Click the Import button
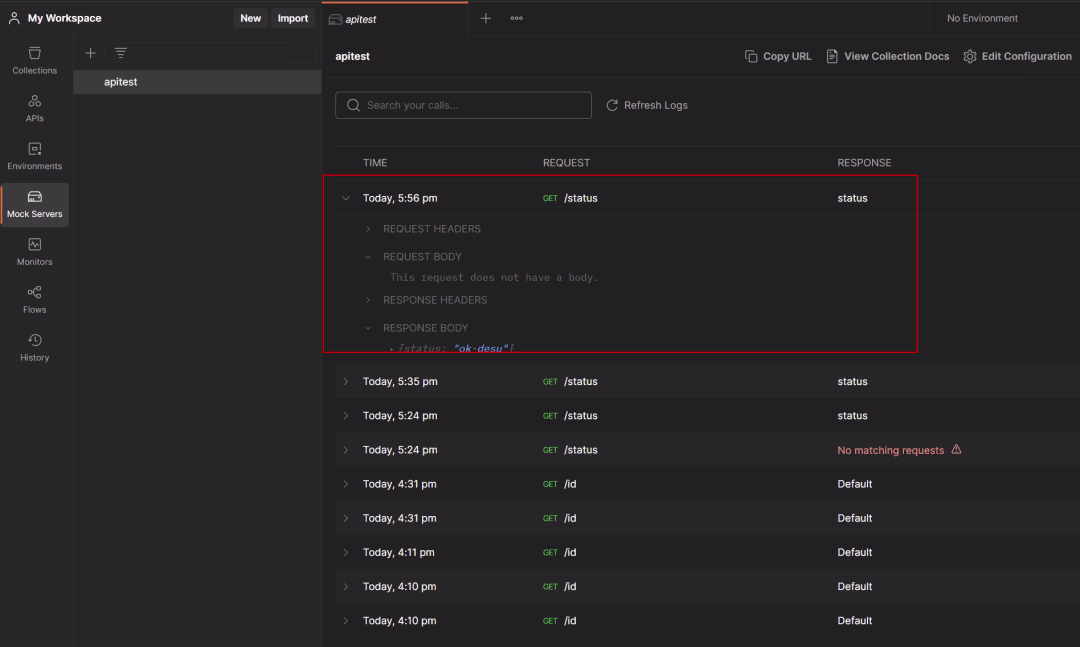The height and width of the screenshot is (647, 1080). [293, 19]
